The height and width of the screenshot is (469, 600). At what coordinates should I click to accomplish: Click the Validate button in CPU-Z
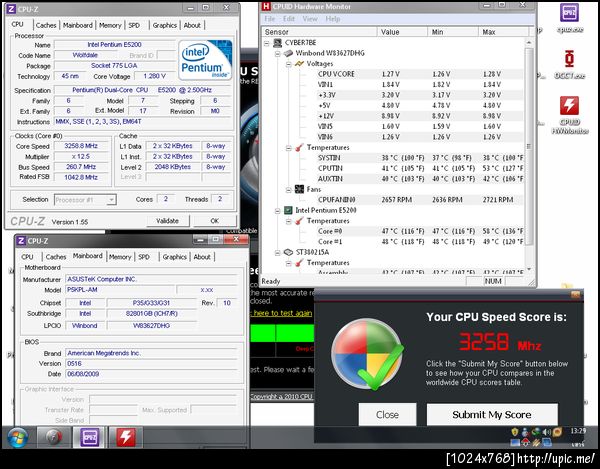[x=168, y=221]
